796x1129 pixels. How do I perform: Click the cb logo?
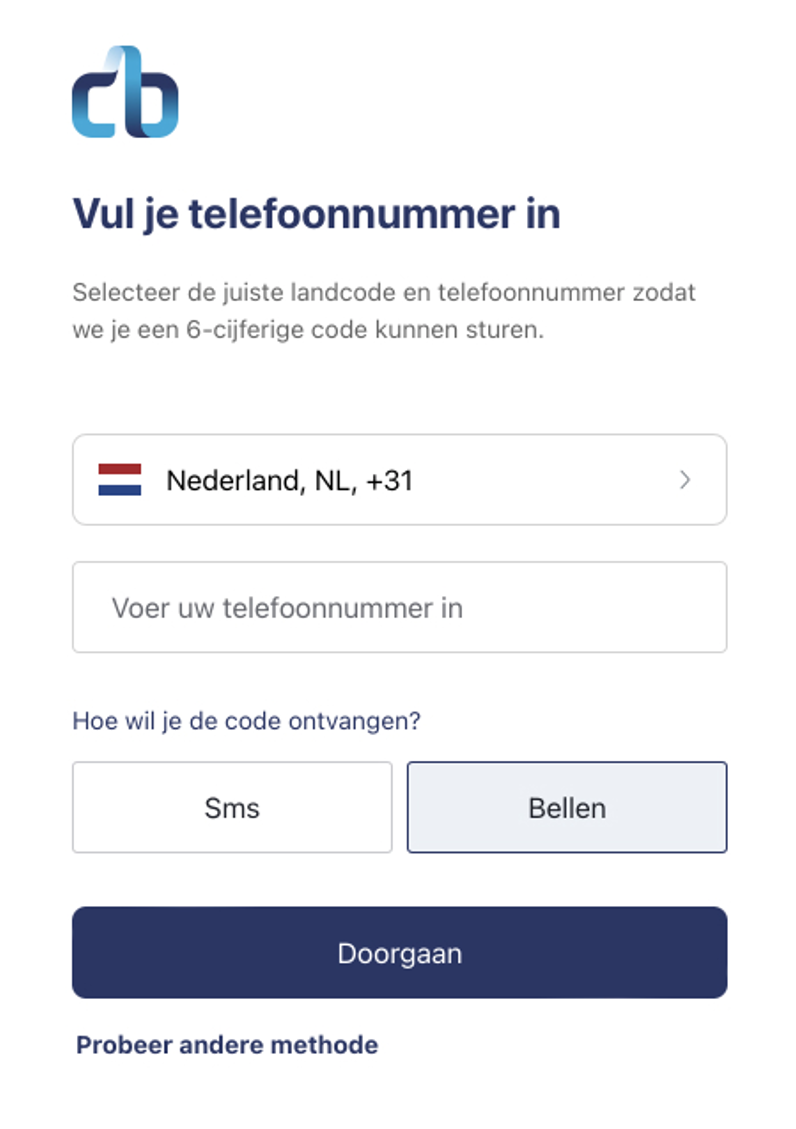click(125, 92)
